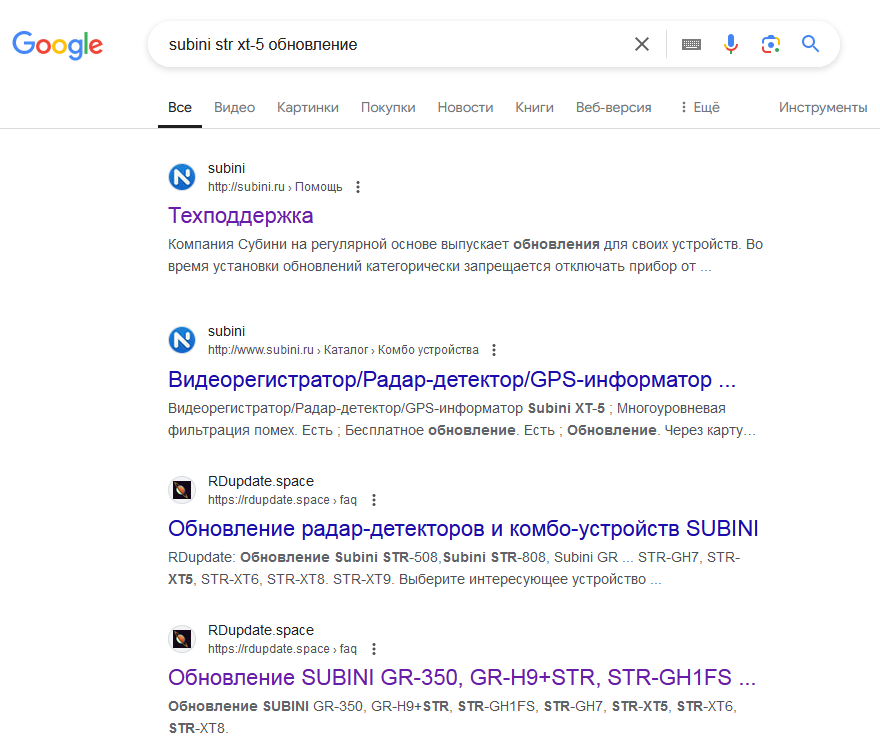Switch to the Картинки tab
Screen dimensions: 880x751
308,107
